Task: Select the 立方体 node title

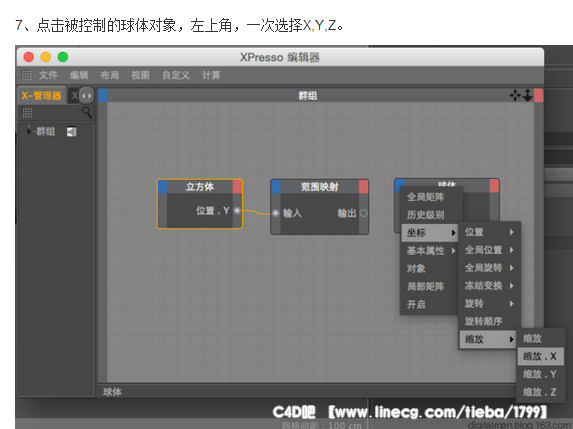Action: click(200, 187)
